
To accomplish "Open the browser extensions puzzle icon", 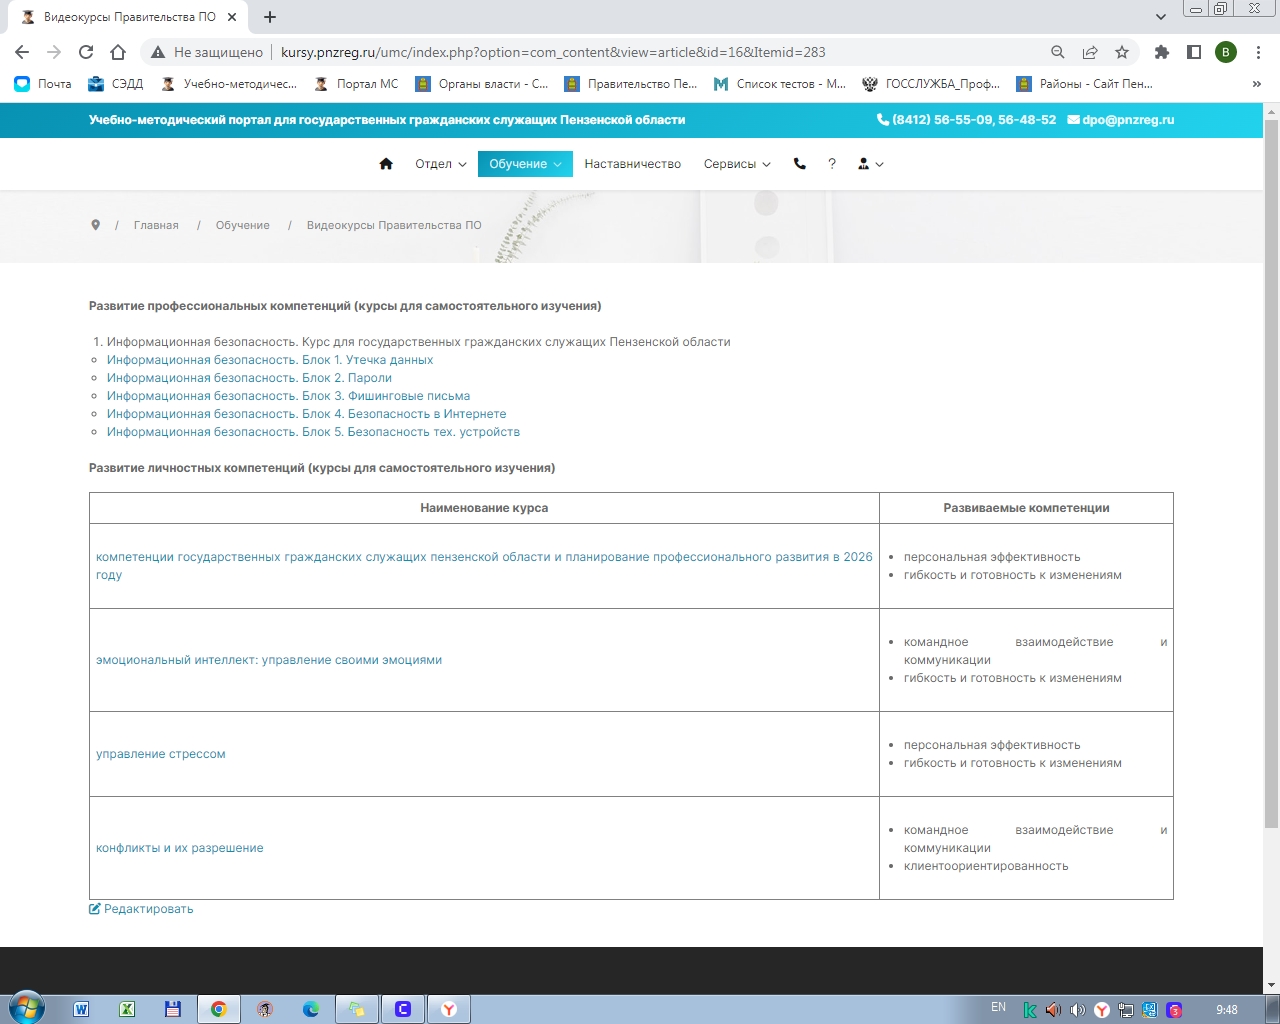I will (x=1161, y=52).
